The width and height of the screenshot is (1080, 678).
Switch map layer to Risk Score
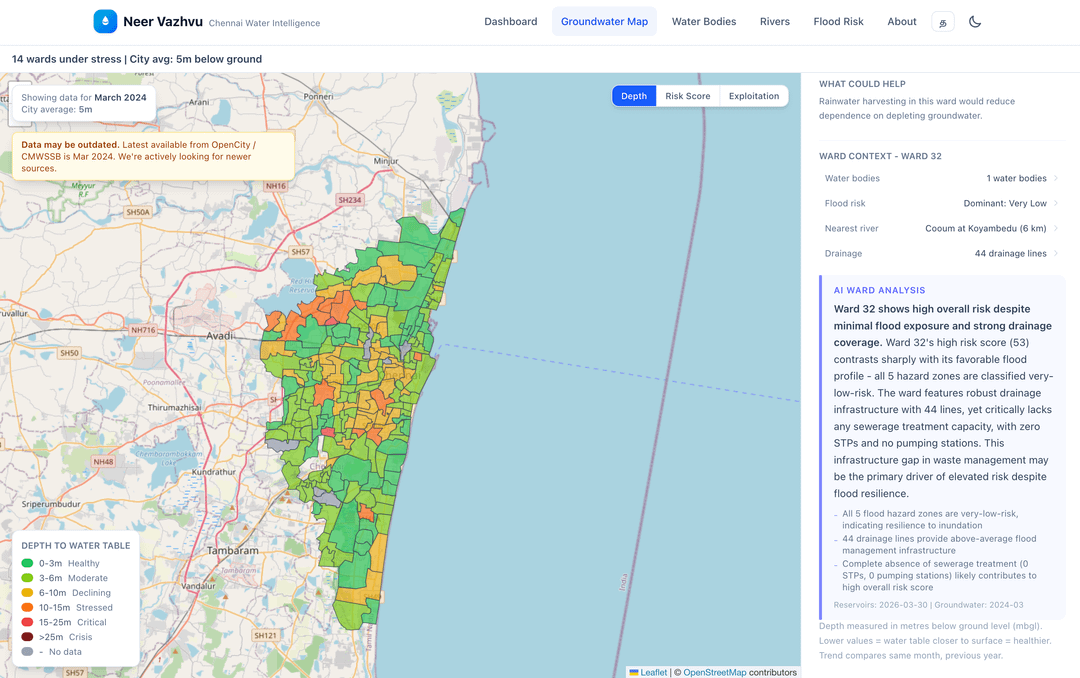click(x=688, y=96)
